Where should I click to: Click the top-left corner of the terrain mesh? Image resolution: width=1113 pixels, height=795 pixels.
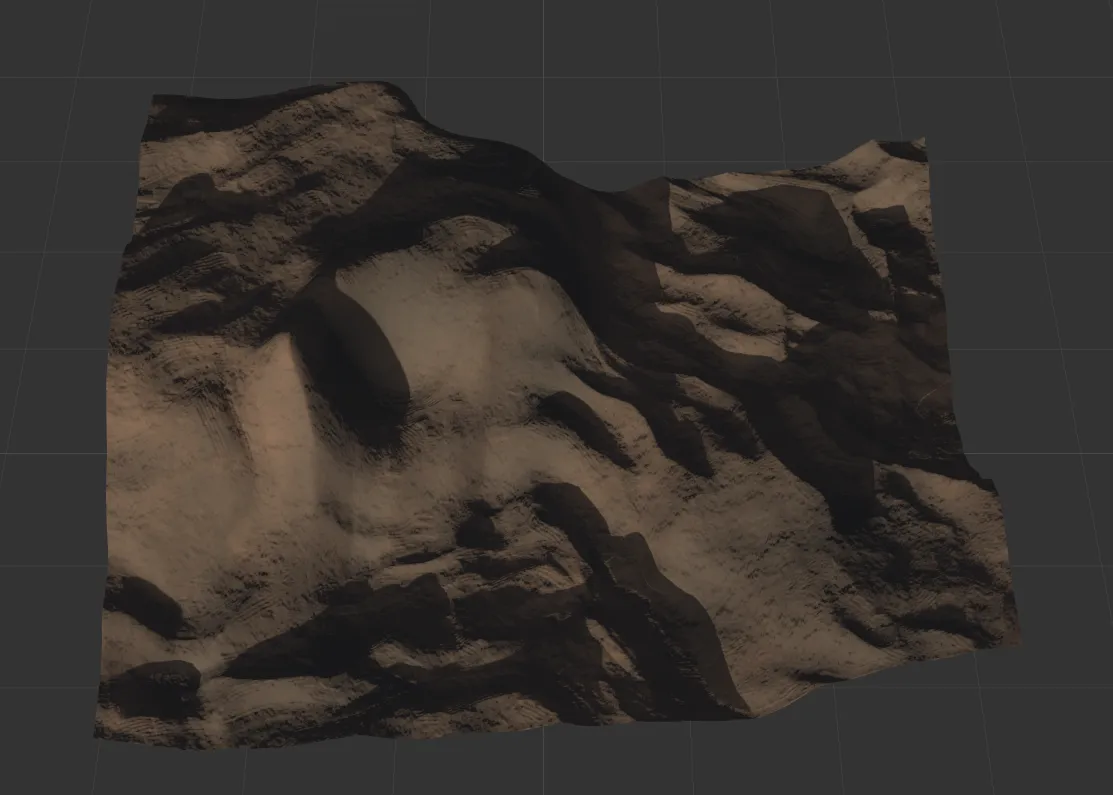(154, 99)
